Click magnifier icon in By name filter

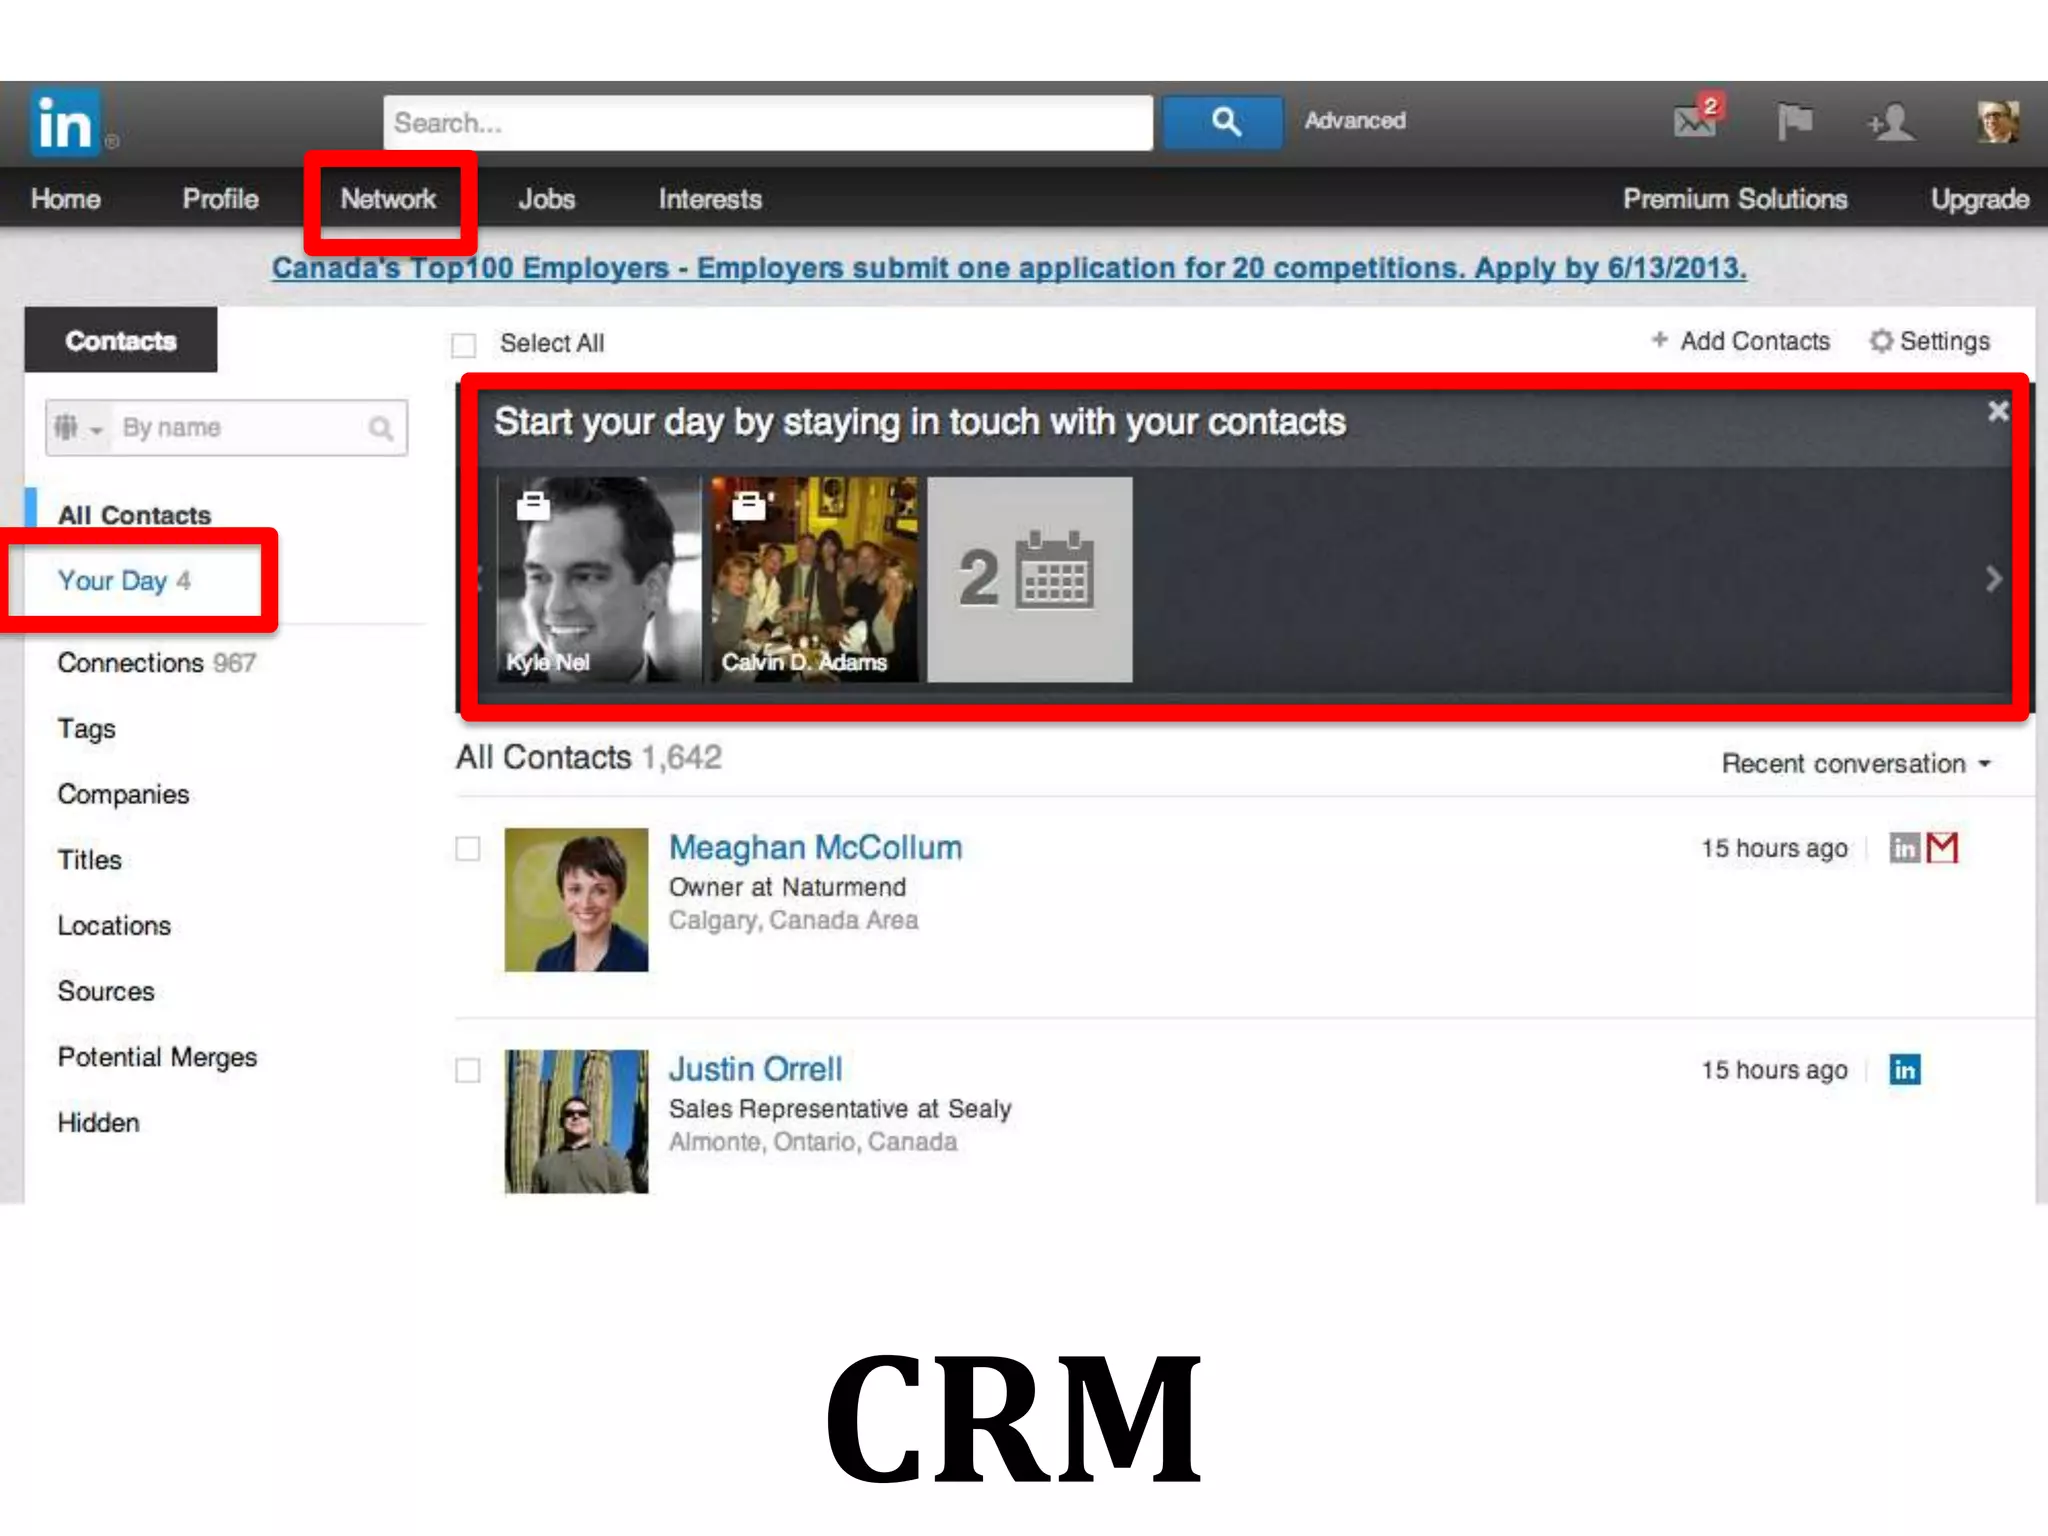click(x=380, y=428)
